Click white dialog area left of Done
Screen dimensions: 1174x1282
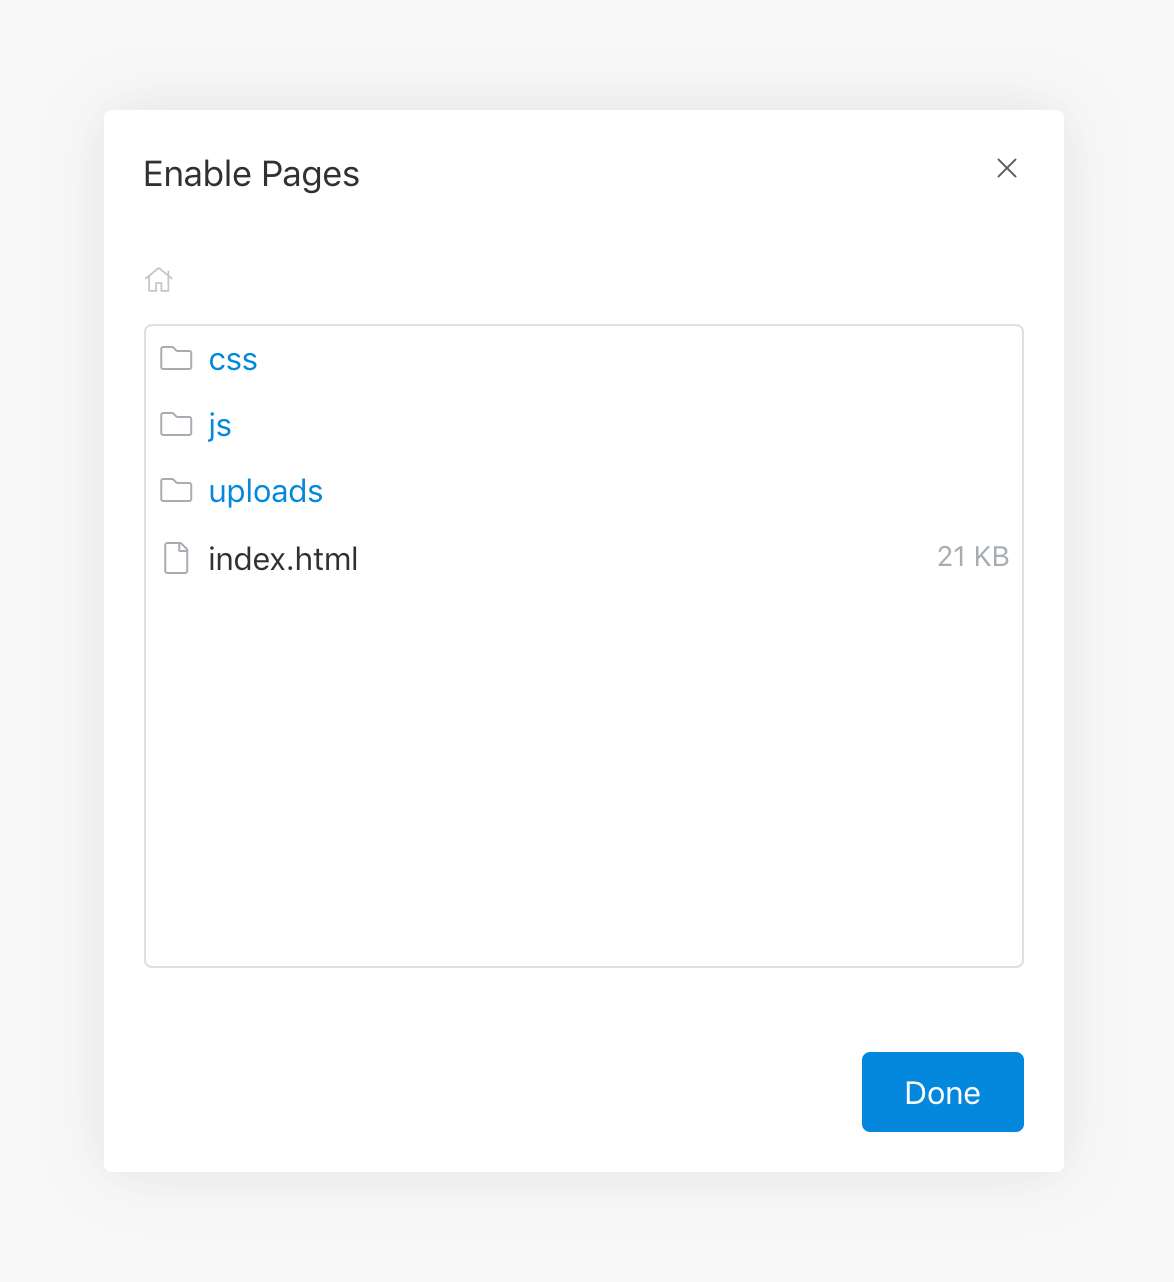coord(500,1092)
